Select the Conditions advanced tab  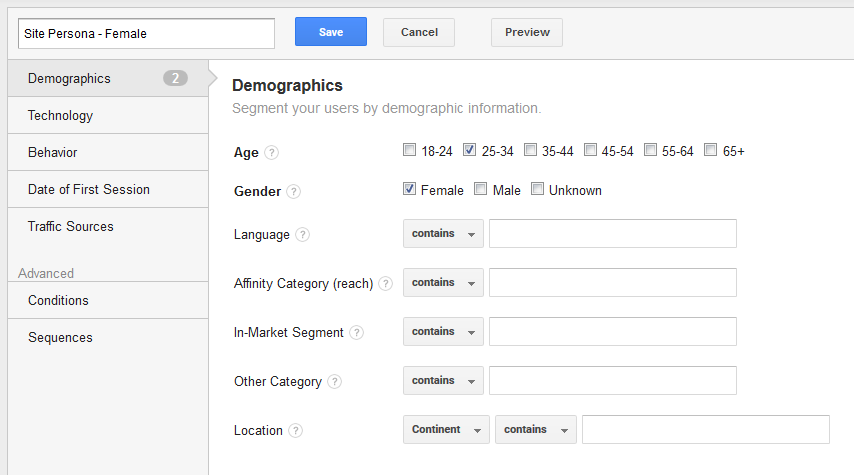[108, 301]
